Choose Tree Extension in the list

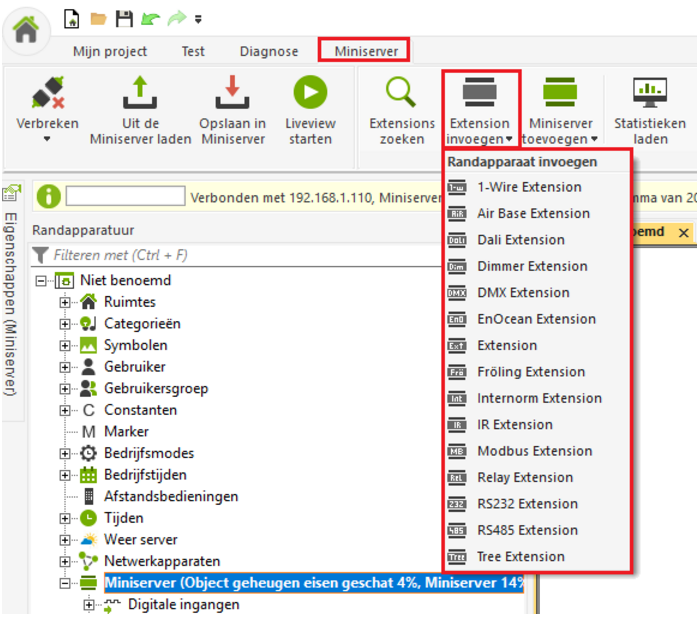coord(520,557)
